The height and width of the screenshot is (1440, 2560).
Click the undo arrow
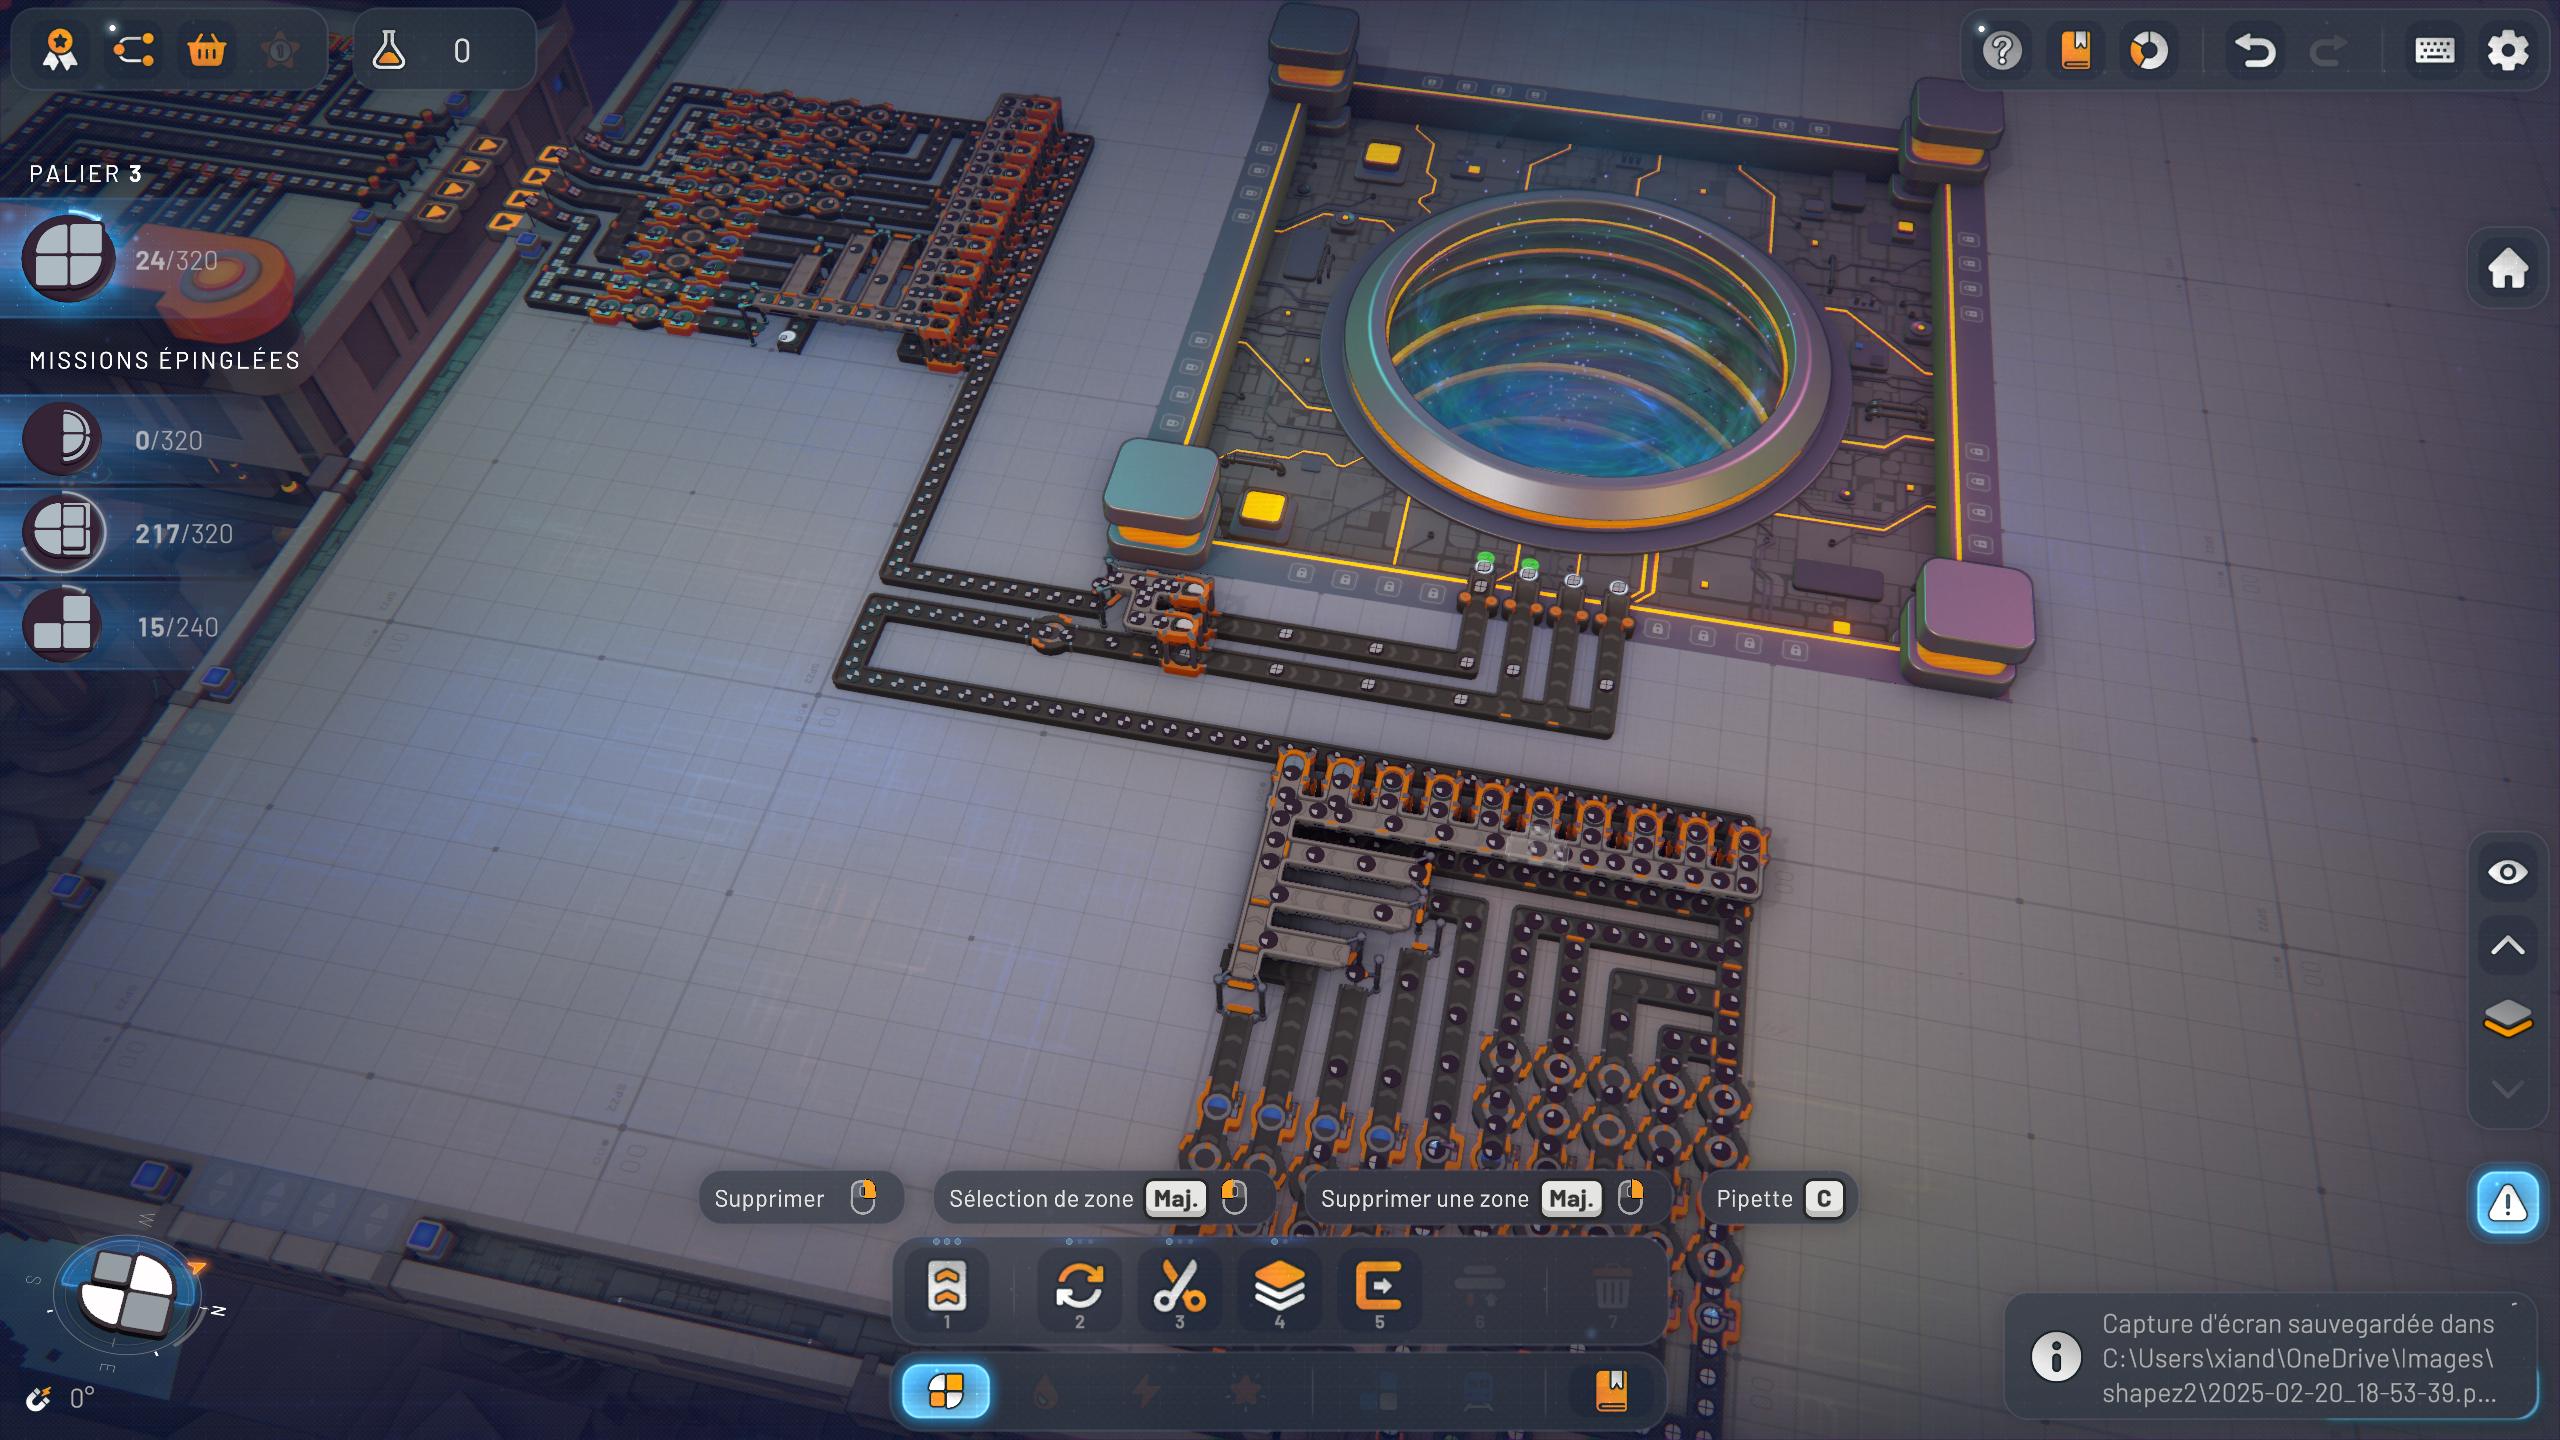[2254, 50]
